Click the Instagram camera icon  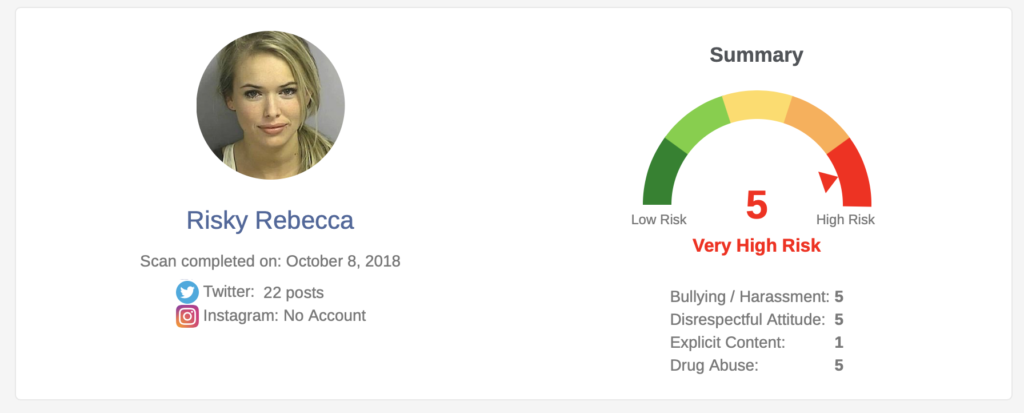(x=187, y=316)
